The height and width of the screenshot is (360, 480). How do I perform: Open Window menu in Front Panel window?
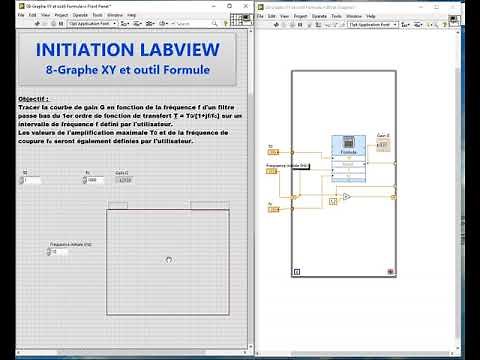pyautogui.click(x=115, y=15)
